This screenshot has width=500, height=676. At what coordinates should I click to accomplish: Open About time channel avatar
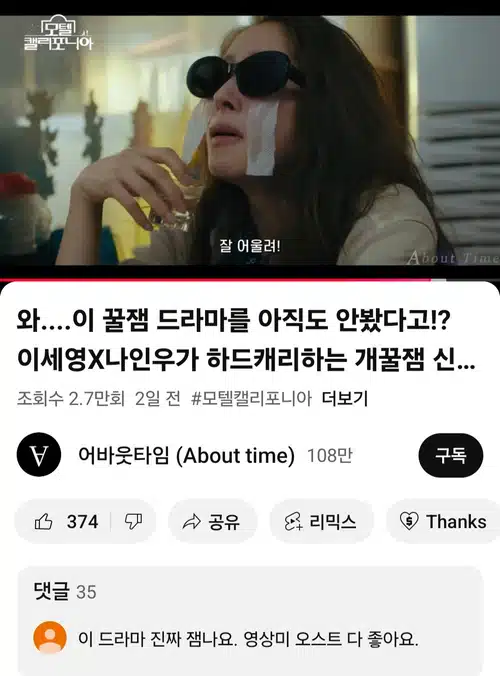click(39, 455)
